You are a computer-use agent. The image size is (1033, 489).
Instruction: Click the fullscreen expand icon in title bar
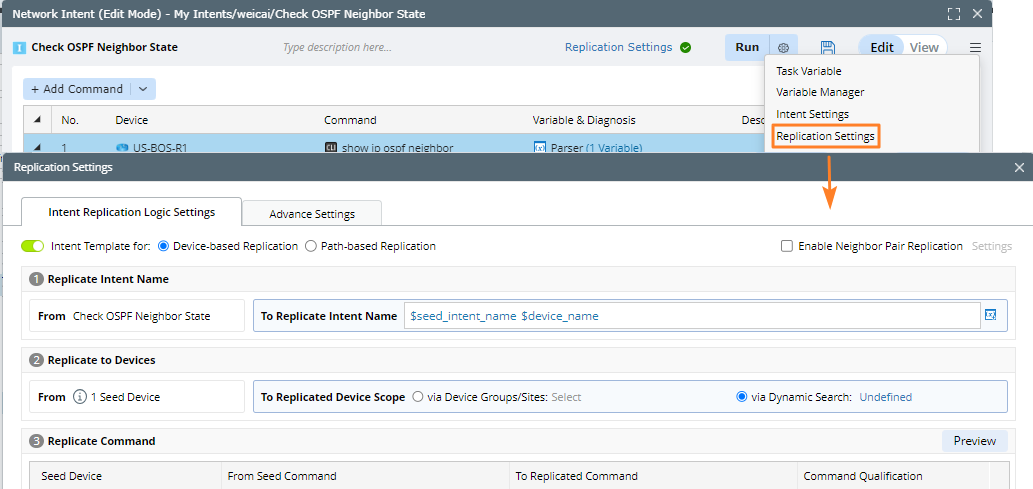[954, 14]
